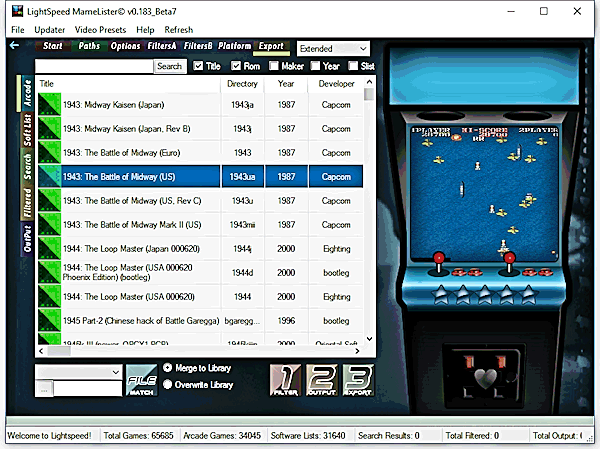Open the Video Presets menu
Image resolution: width=600 pixels, height=449 pixels.
click(100, 30)
